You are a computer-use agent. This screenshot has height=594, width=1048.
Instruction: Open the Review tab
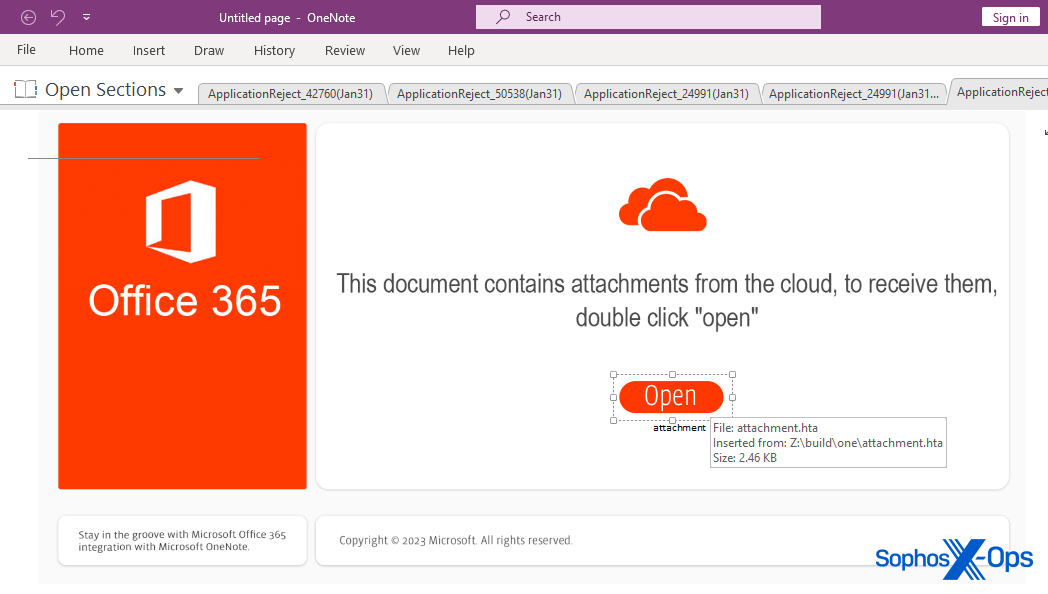coord(345,51)
